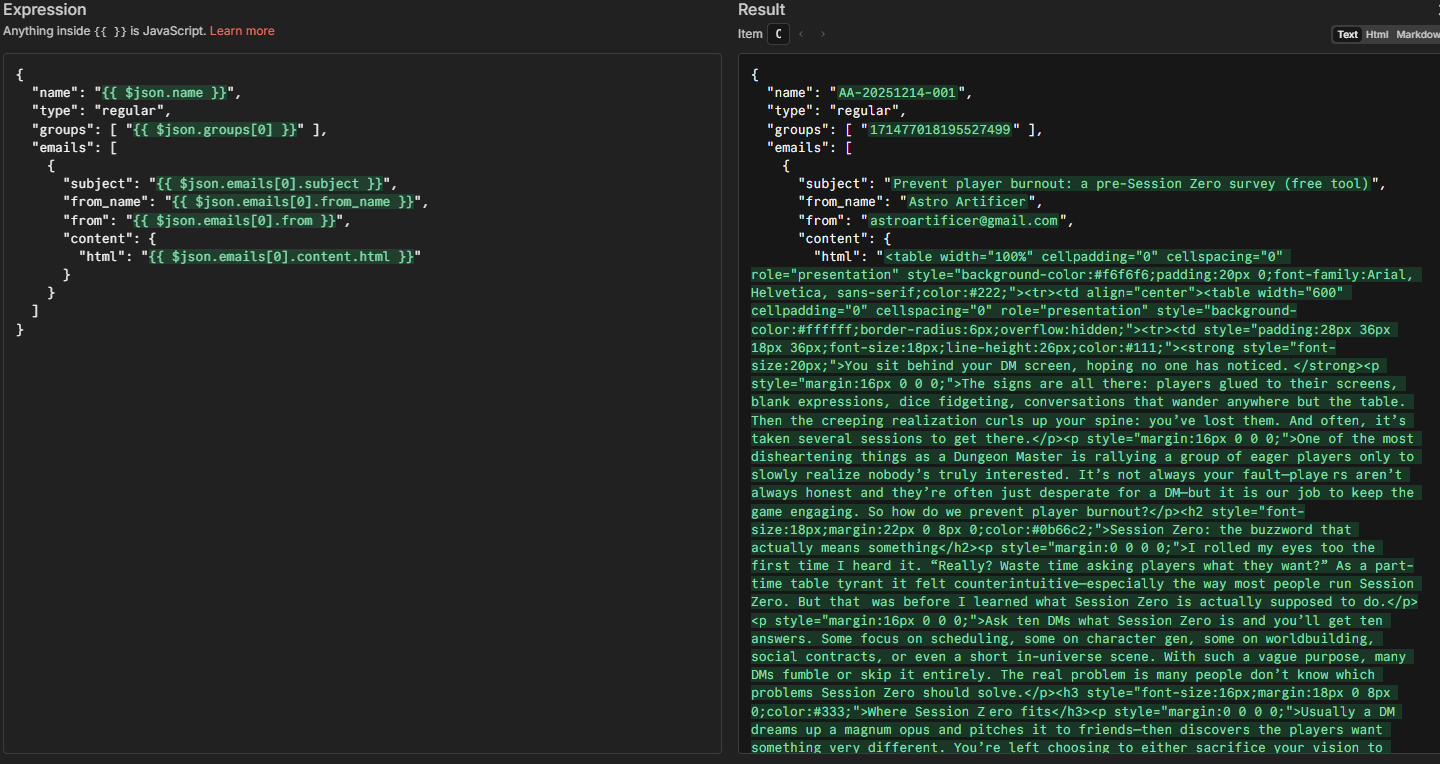Switch result view to Html
The image size is (1440, 764).
point(1377,34)
